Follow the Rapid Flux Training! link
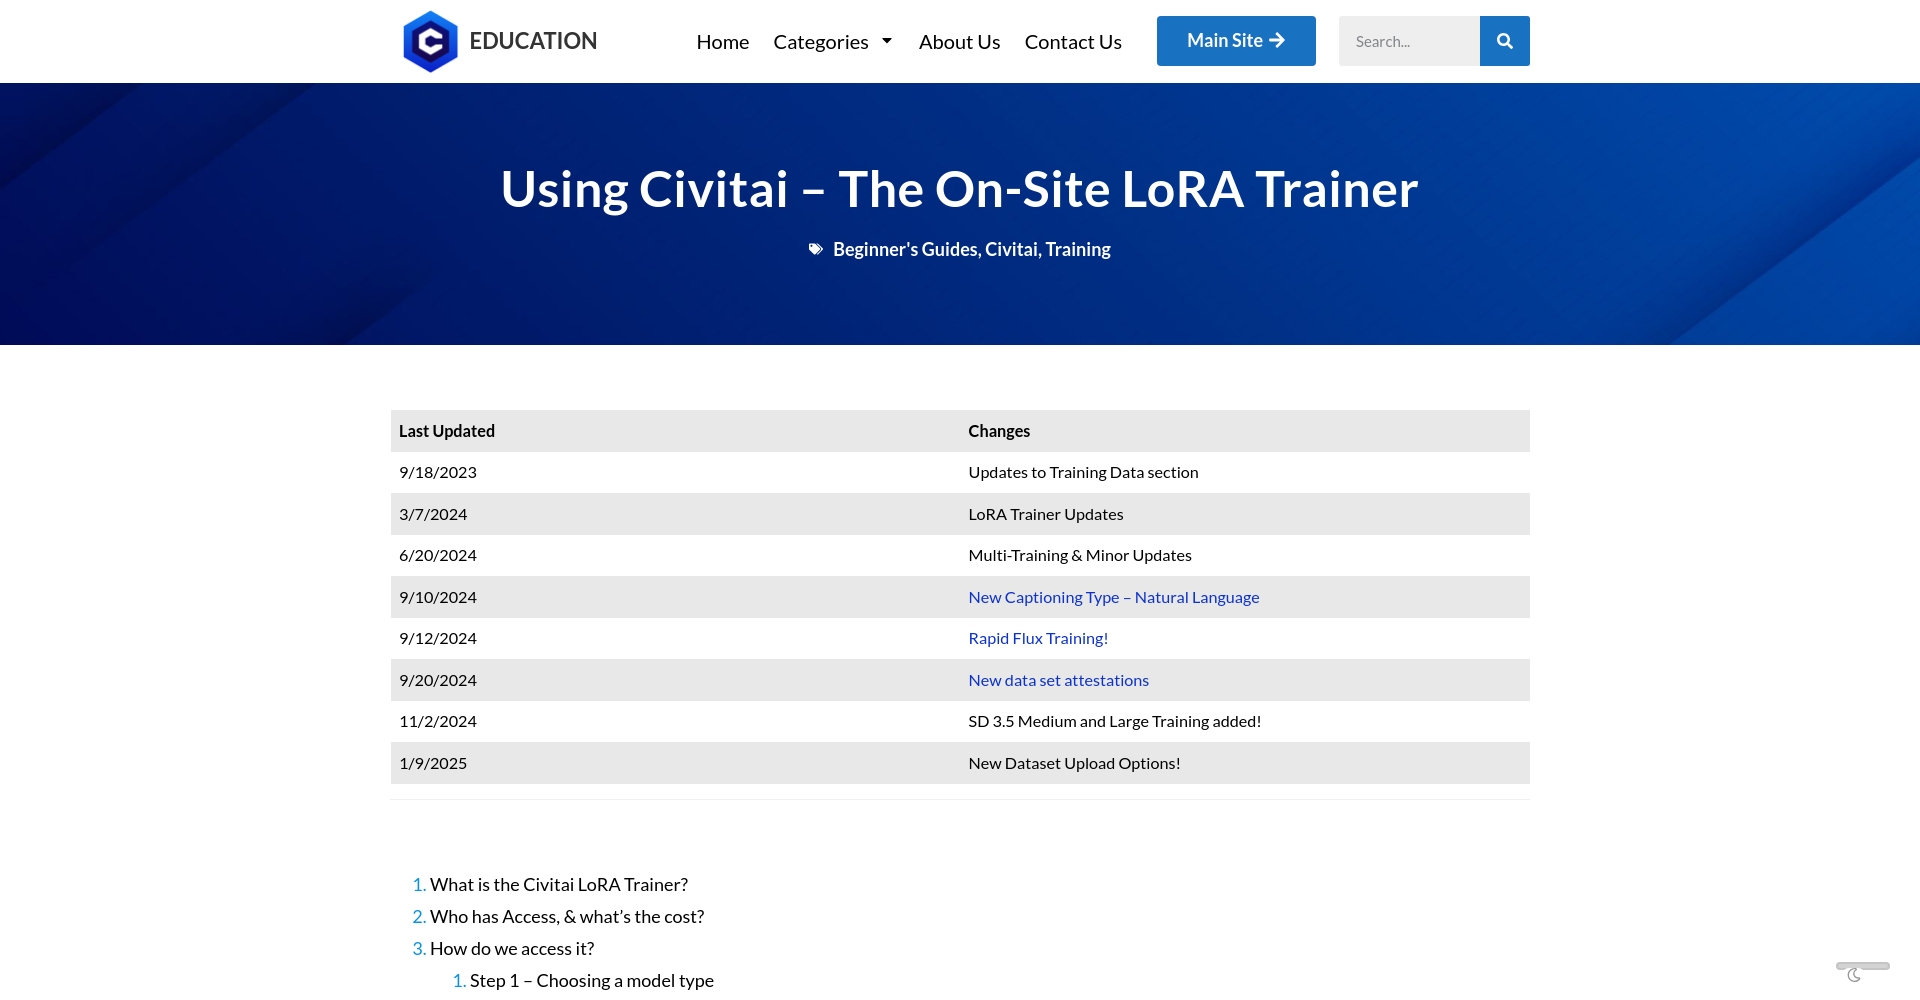Viewport: 1920px width, 1000px height. point(1038,639)
